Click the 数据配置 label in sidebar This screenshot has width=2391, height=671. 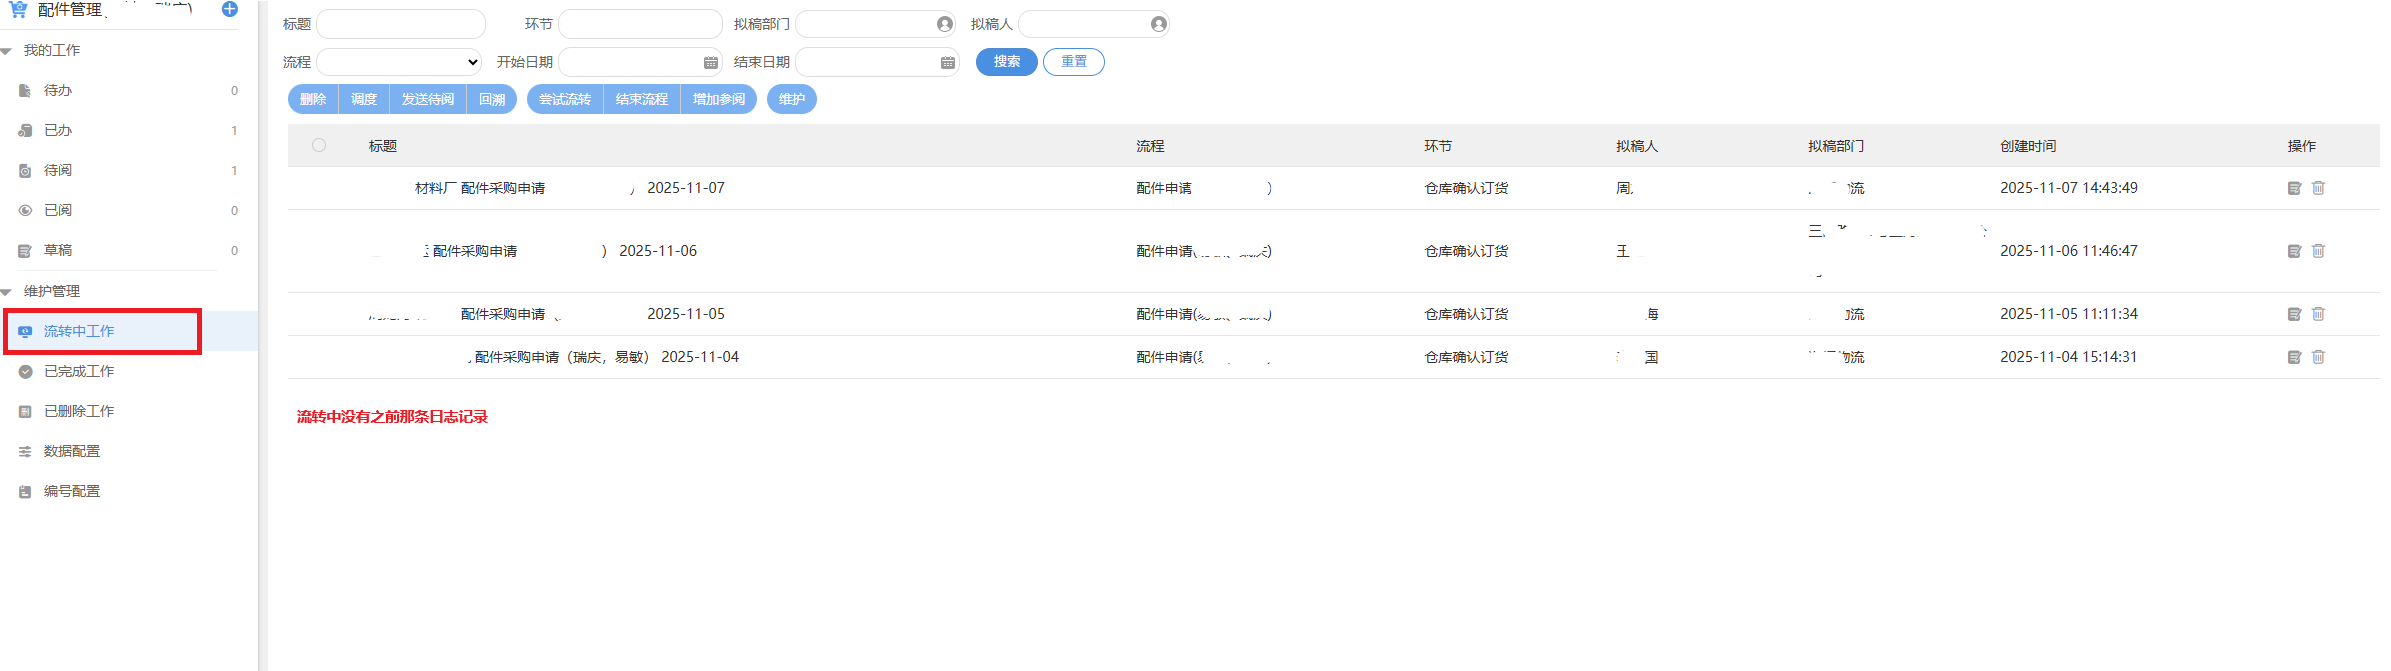coord(72,451)
